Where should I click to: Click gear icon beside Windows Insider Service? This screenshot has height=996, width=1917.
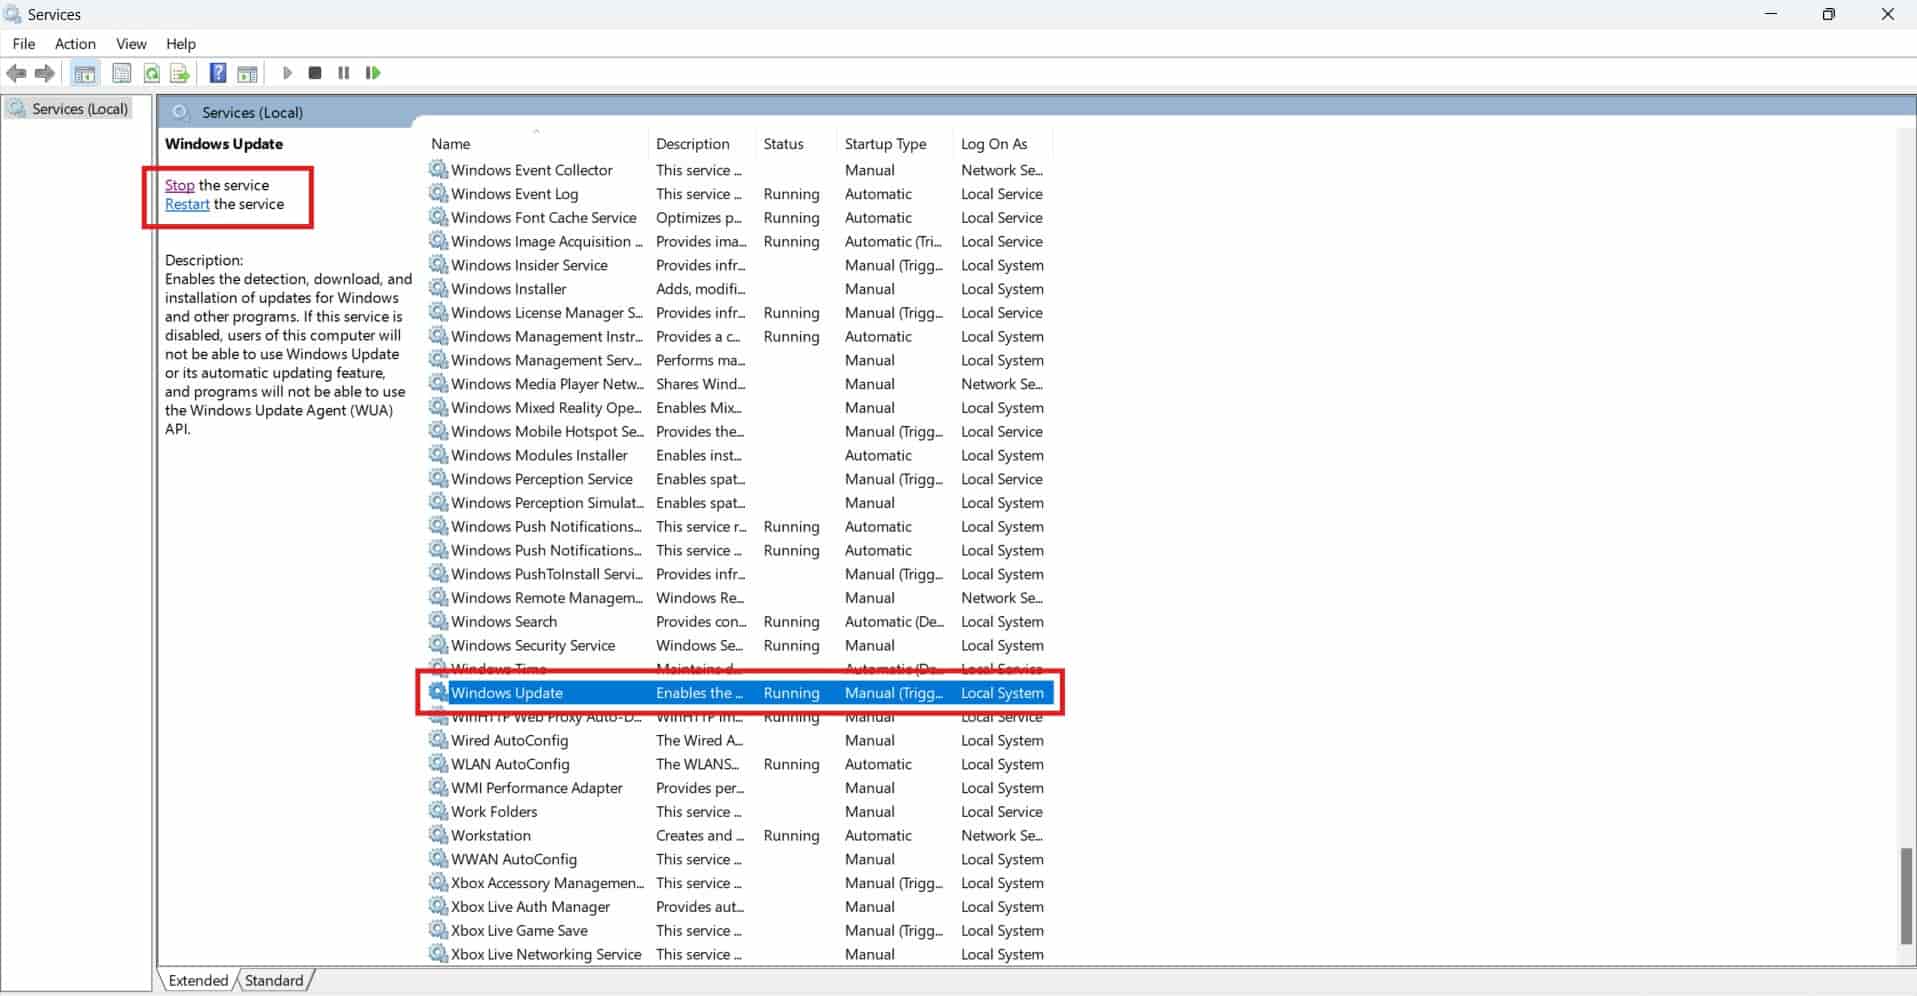point(438,264)
